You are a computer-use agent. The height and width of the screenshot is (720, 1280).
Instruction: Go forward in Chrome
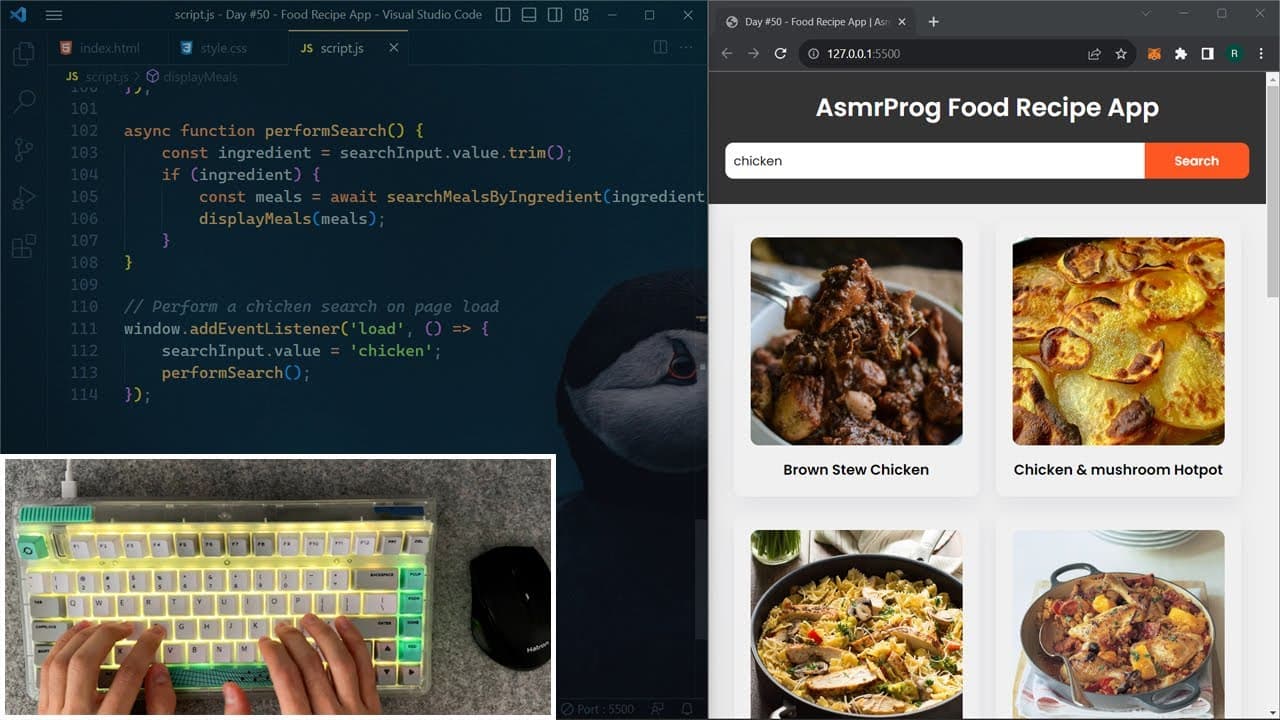[753, 54]
